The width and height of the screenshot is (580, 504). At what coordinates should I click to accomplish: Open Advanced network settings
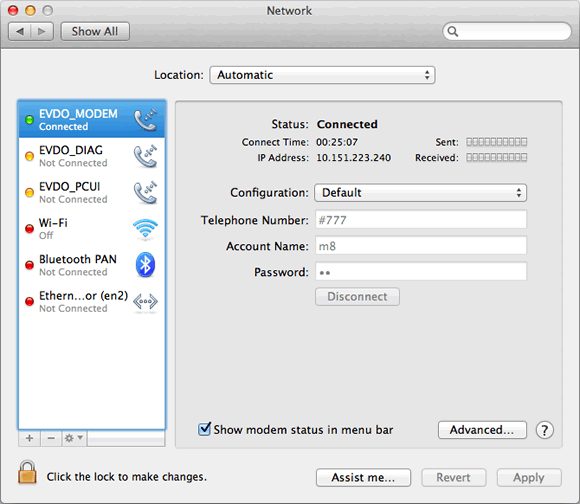click(x=482, y=430)
